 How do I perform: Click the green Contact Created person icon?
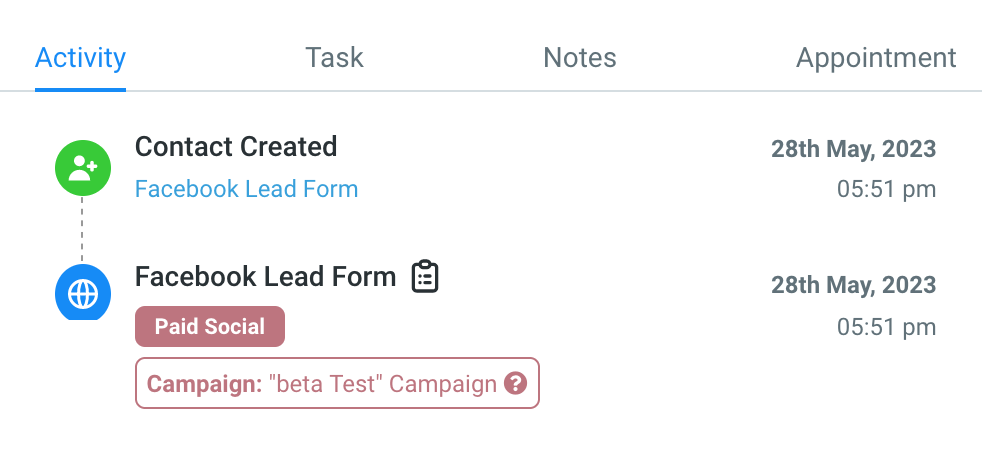[x=82, y=169]
